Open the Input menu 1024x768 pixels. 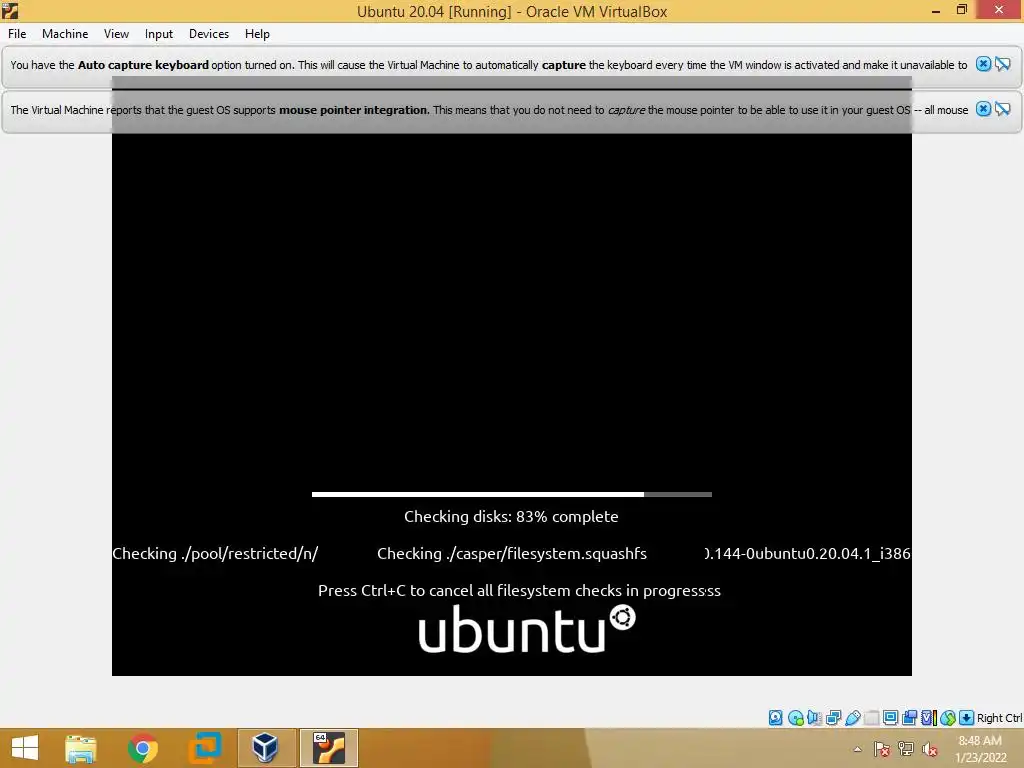(x=159, y=34)
